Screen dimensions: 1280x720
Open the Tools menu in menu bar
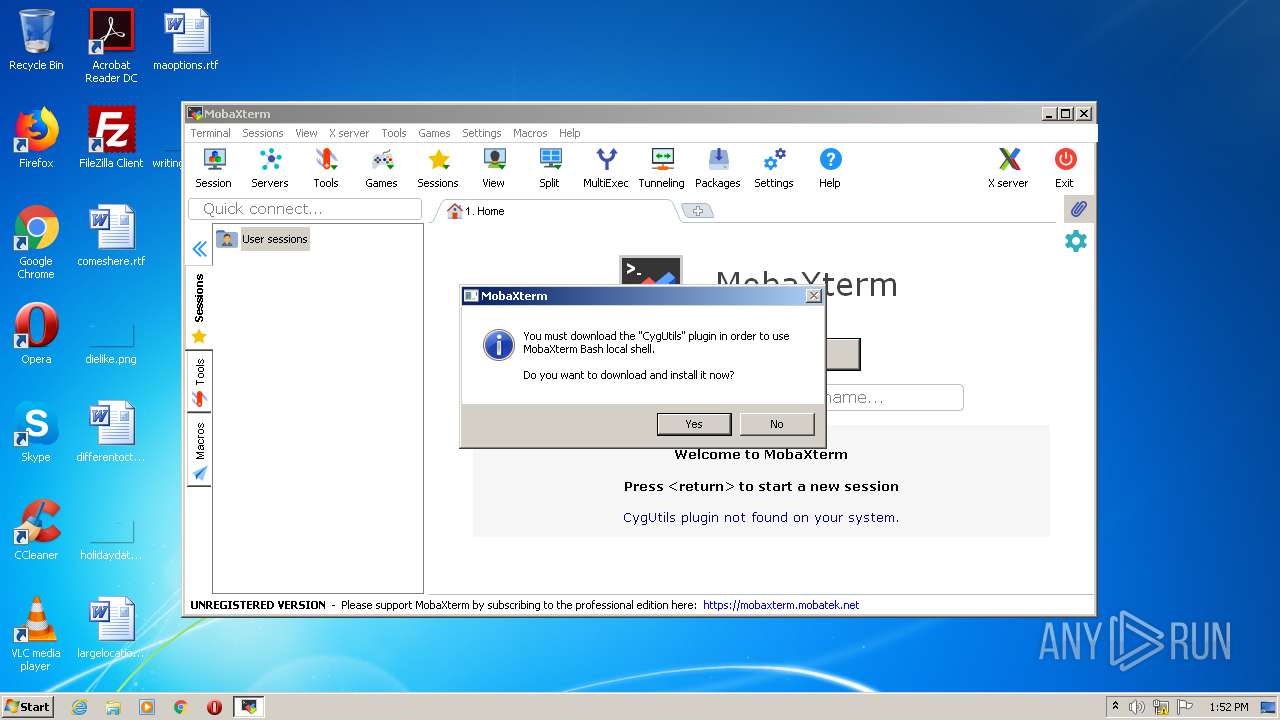394,133
